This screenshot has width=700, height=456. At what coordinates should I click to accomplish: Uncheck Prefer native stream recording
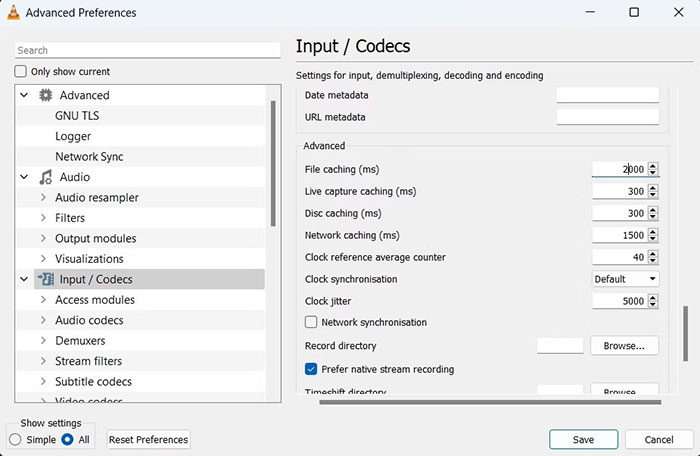pos(311,369)
